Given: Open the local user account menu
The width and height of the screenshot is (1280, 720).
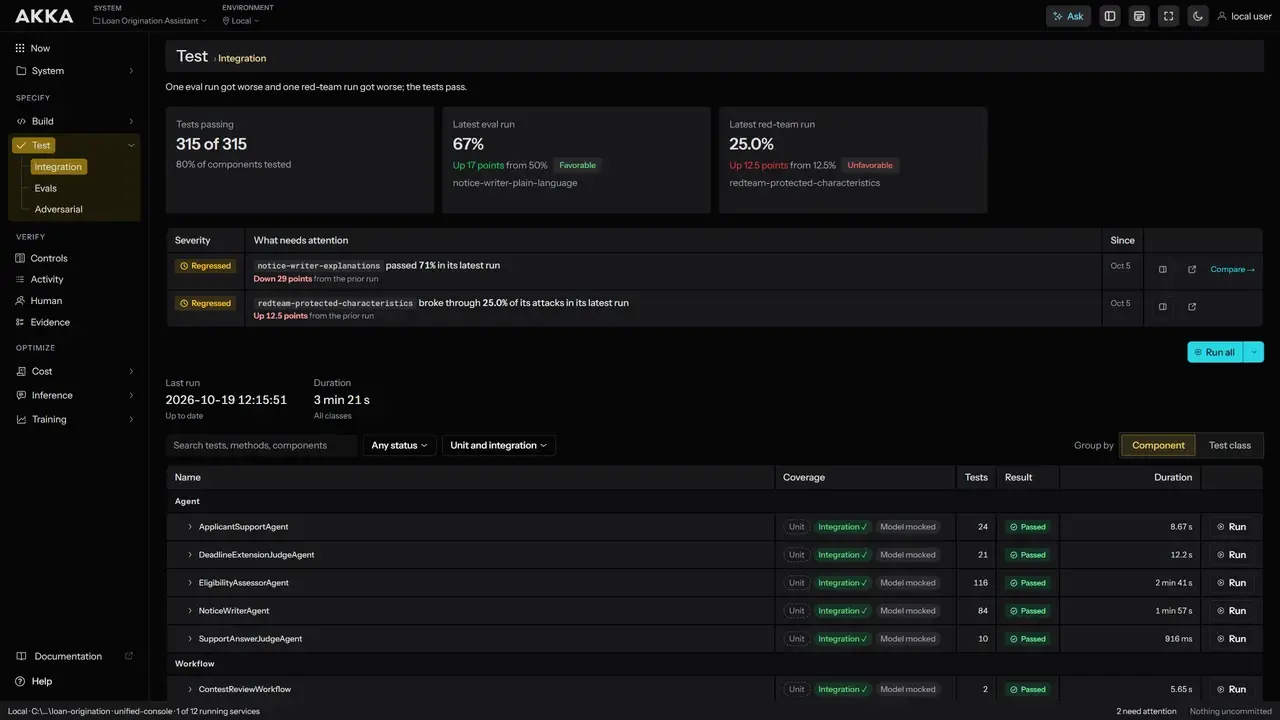Looking at the screenshot, I should point(1244,16).
